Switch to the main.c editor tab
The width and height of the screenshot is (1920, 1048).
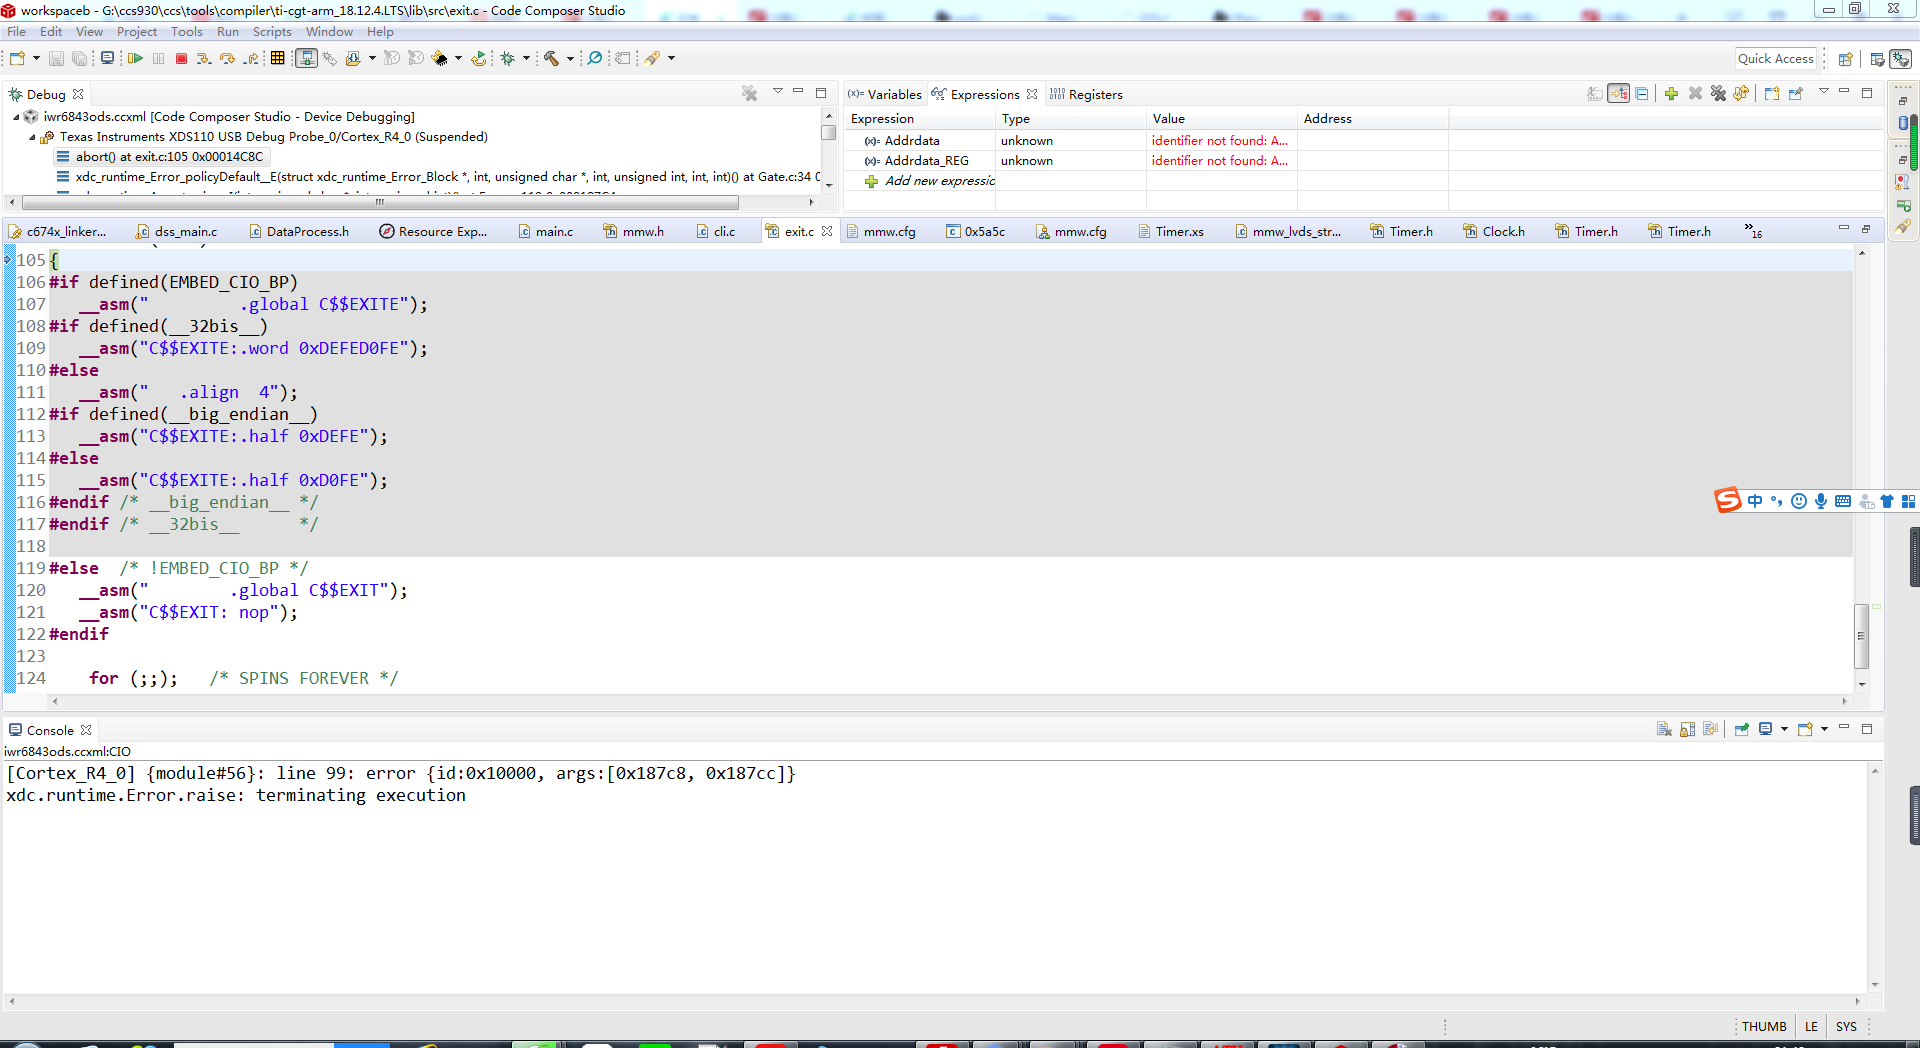pyautogui.click(x=546, y=232)
